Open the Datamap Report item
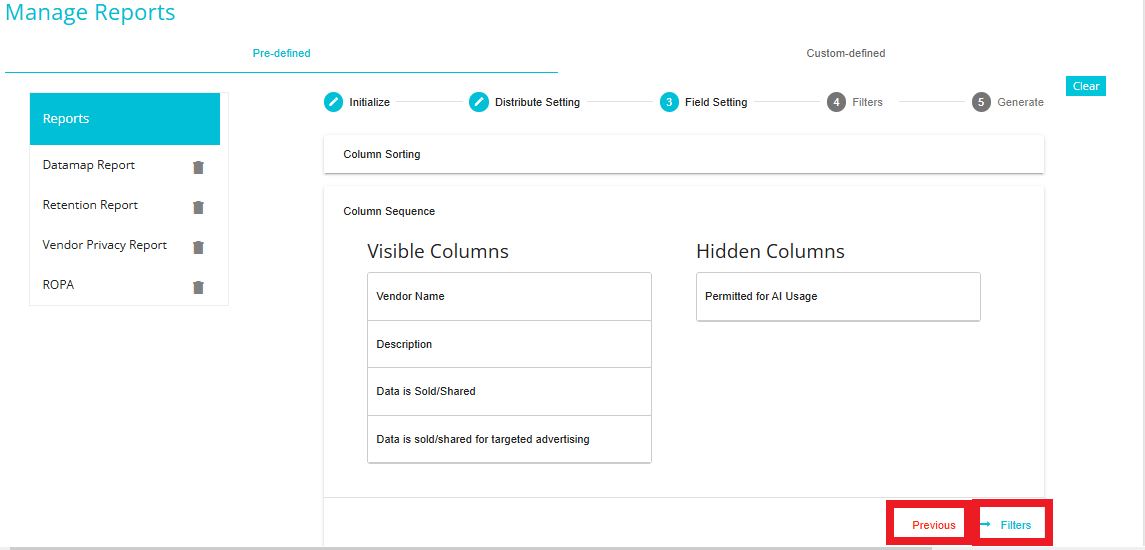 [x=89, y=165]
